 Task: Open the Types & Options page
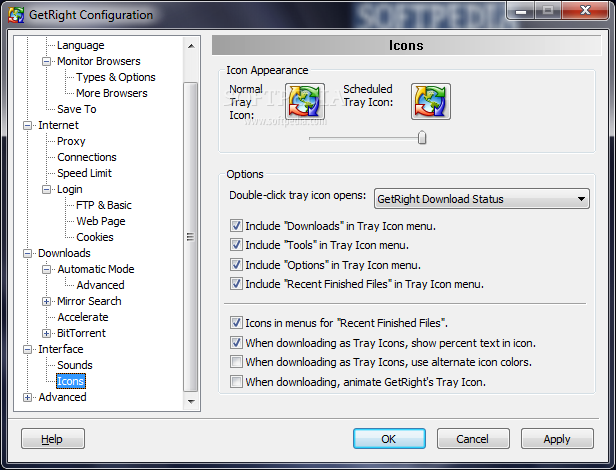[116, 77]
